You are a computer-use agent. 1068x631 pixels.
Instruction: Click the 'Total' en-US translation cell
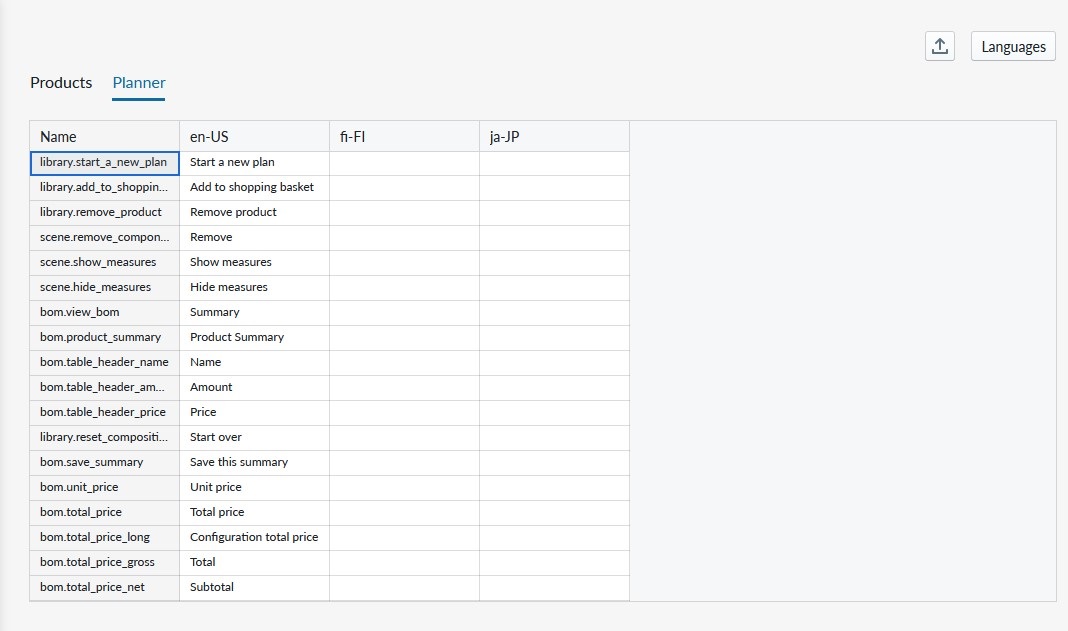click(255, 563)
